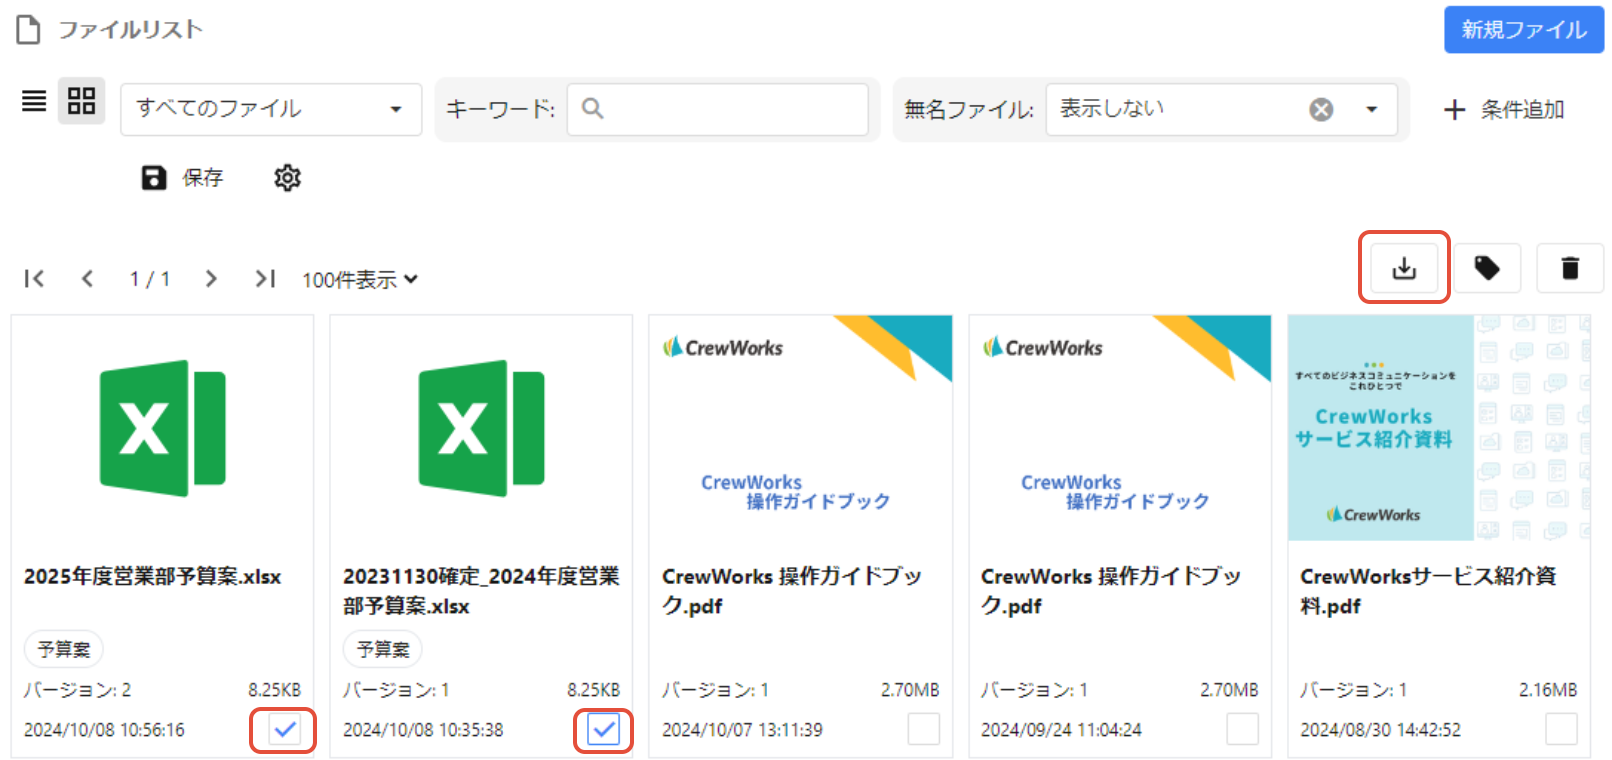Switch to list view icon
The height and width of the screenshot is (760, 1612).
[34, 101]
